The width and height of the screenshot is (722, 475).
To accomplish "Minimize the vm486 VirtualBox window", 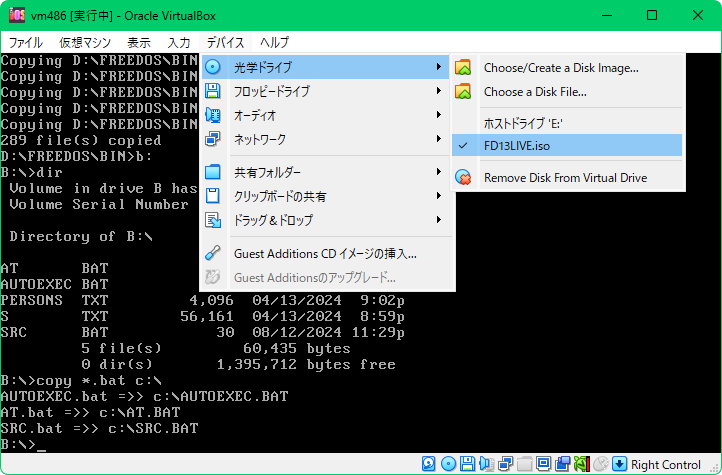I will [607, 15].
